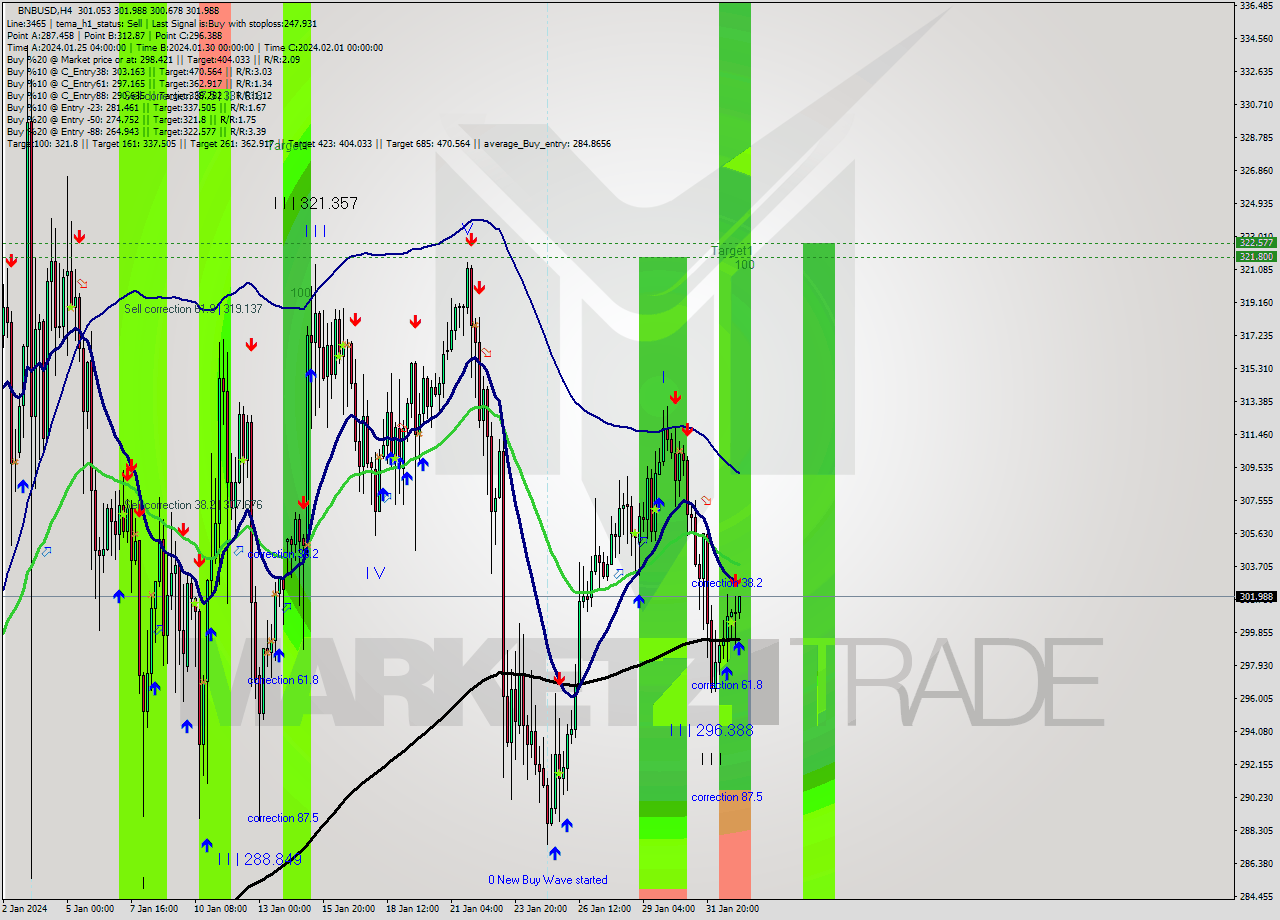Viewport: 1280px width, 920px height.
Task: Select the 'Buy %10 @ Entry -23: 281.461' line
Action: pos(136,107)
